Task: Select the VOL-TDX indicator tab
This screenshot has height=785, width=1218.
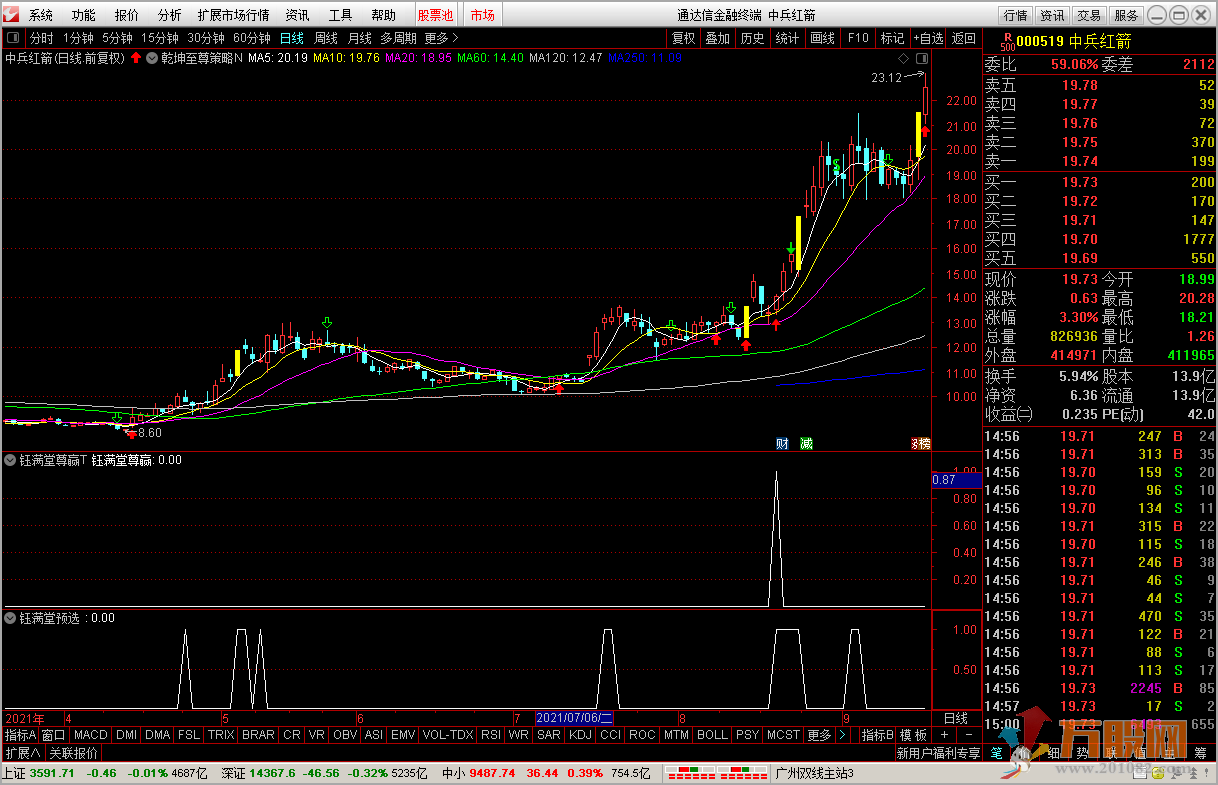Action: (448, 735)
